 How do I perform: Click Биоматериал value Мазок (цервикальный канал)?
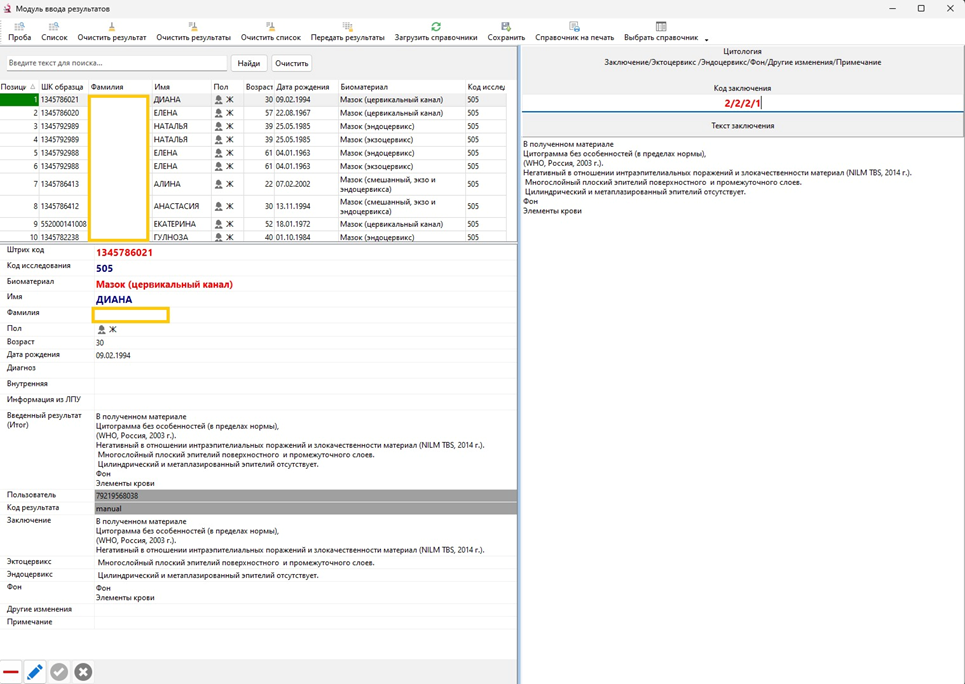point(164,284)
